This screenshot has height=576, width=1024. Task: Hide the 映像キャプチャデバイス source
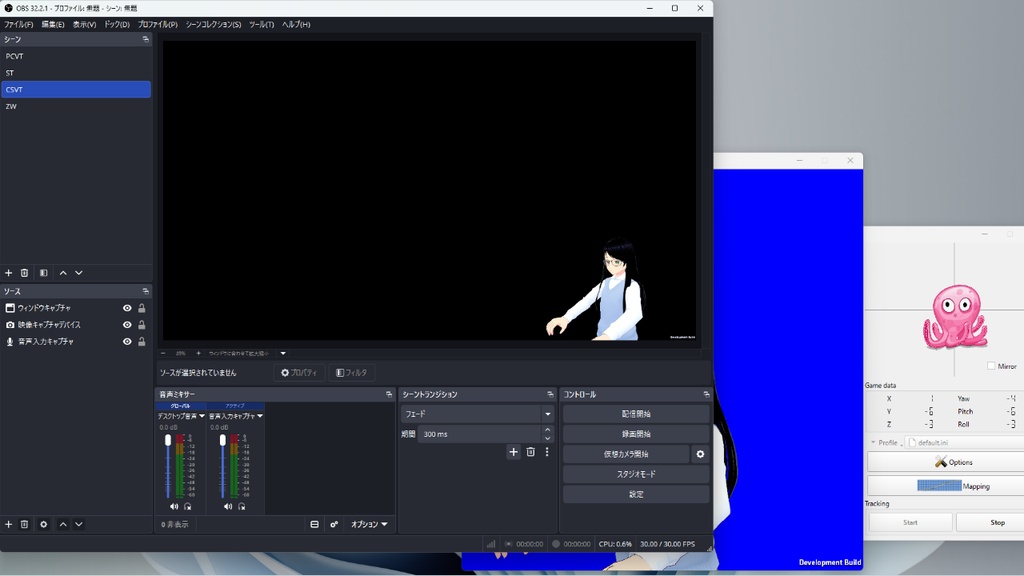click(127, 325)
